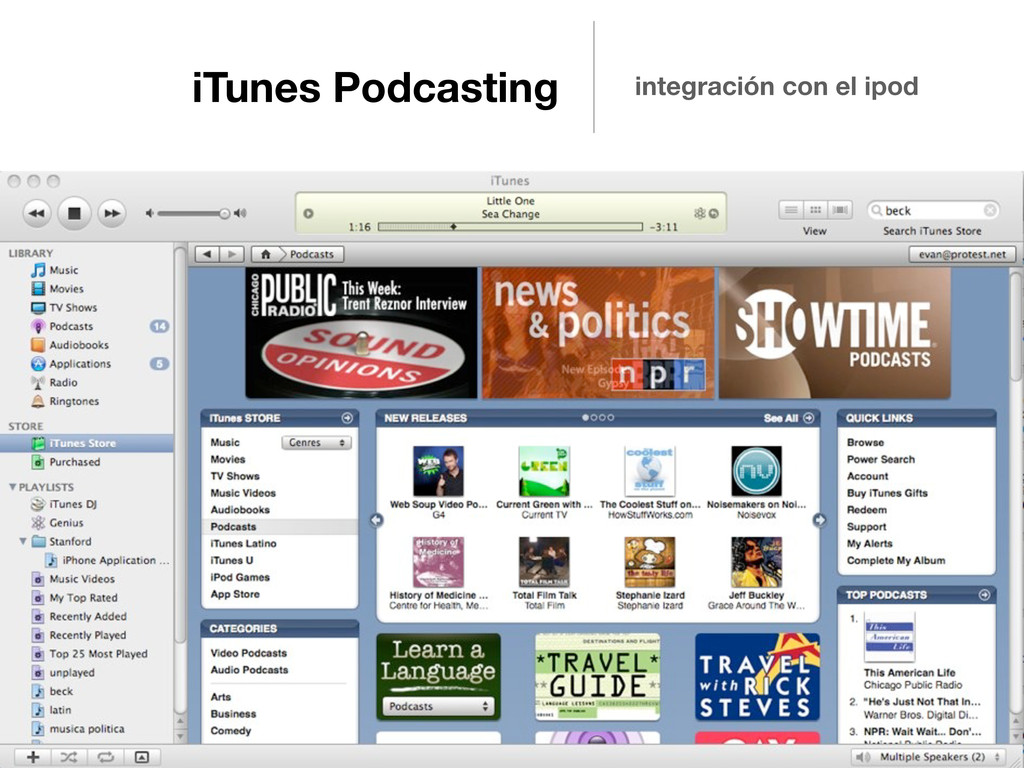Select iTunes Latino in store menu
The height and width of the screenshot is (768, 1024).
click(243, 543)
